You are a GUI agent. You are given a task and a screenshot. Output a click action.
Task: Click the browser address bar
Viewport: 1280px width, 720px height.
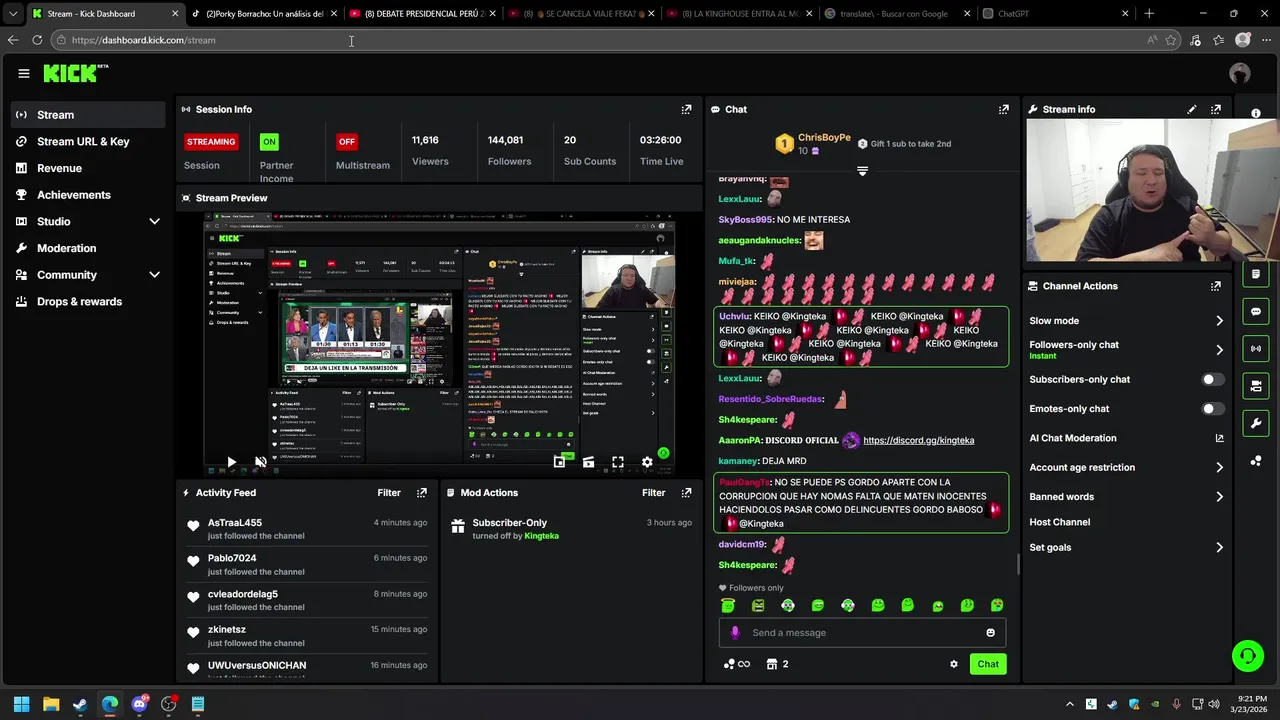click(x=600, y=40)
